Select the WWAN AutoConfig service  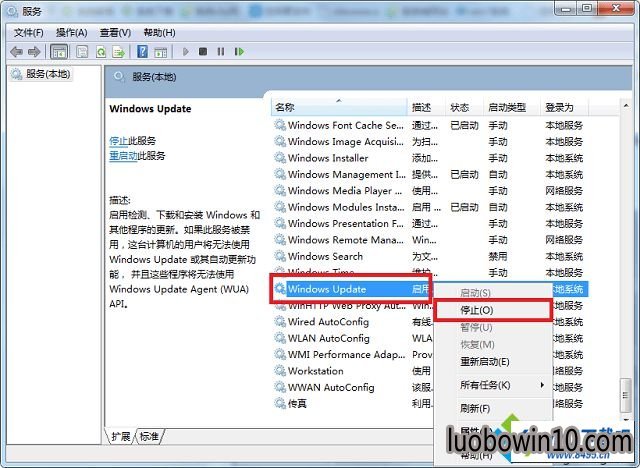point(353,387)
